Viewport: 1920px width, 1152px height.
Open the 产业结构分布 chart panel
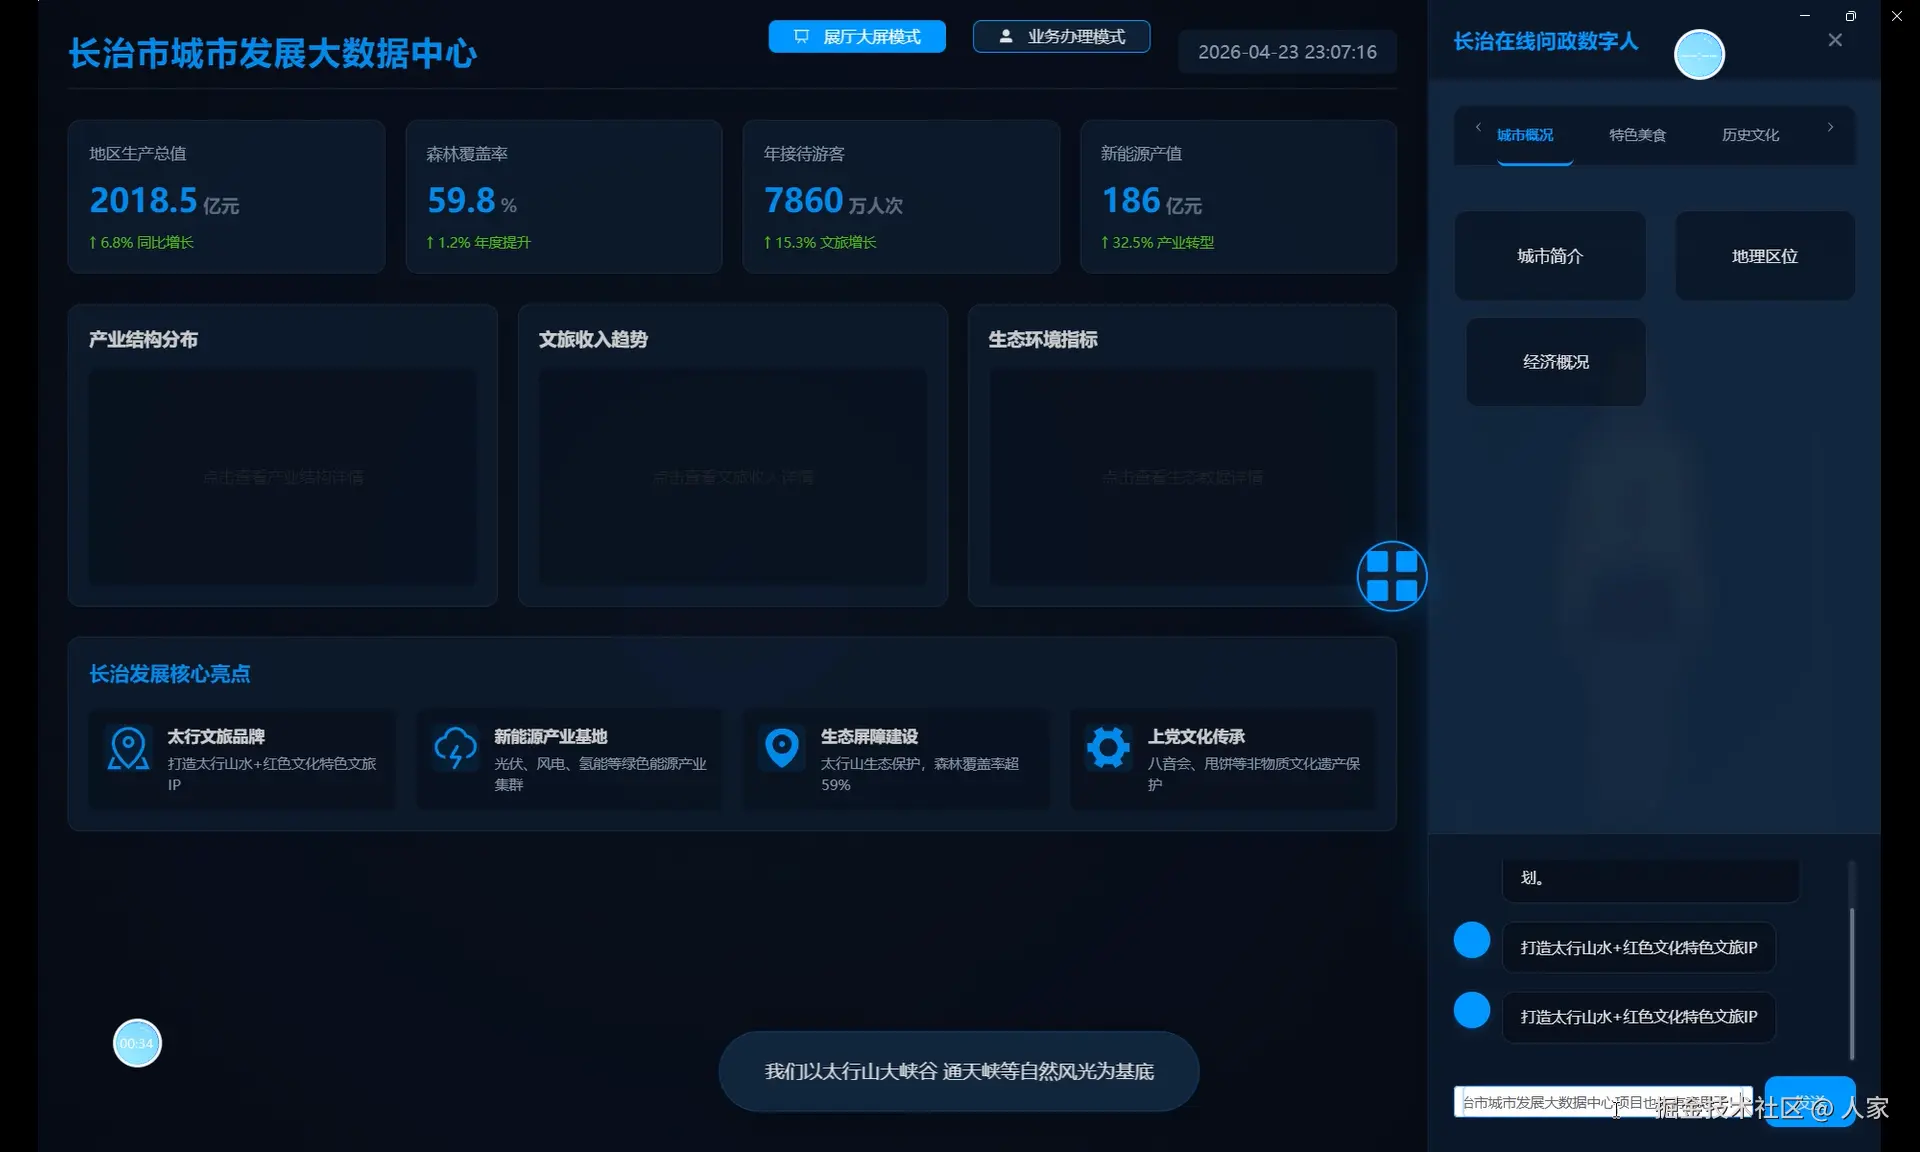click(x=282, y=477)
